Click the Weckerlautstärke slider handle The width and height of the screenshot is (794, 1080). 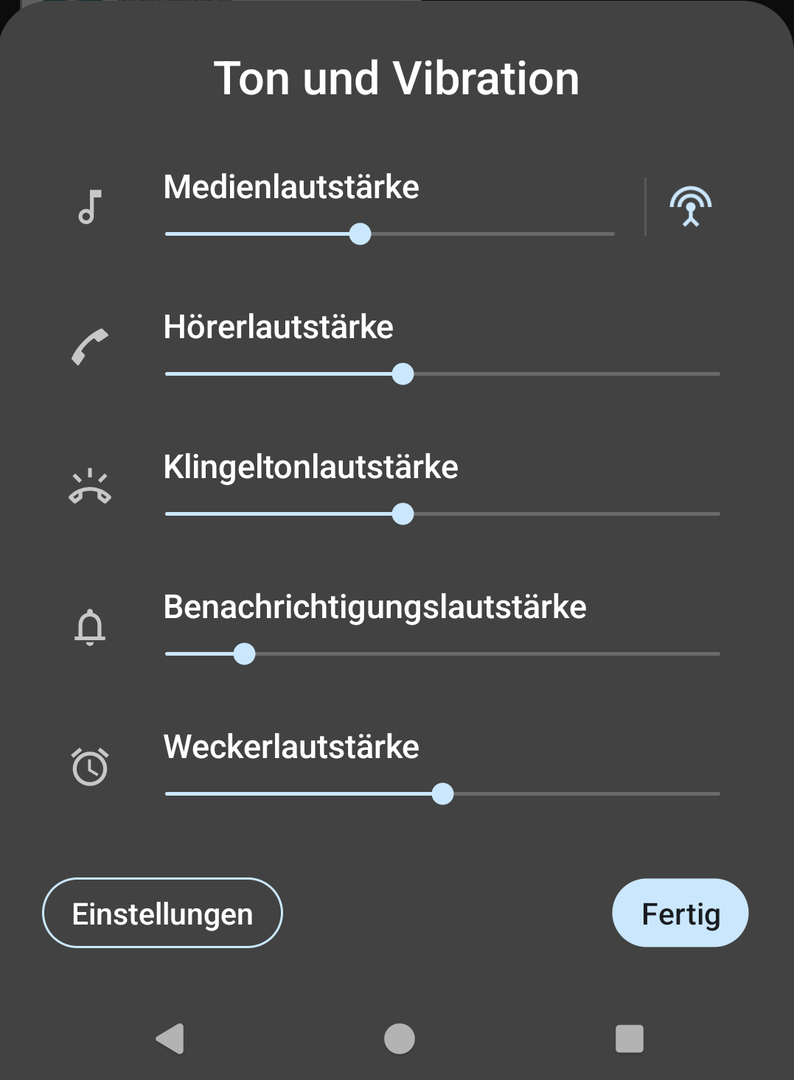(x=442, y=794)
